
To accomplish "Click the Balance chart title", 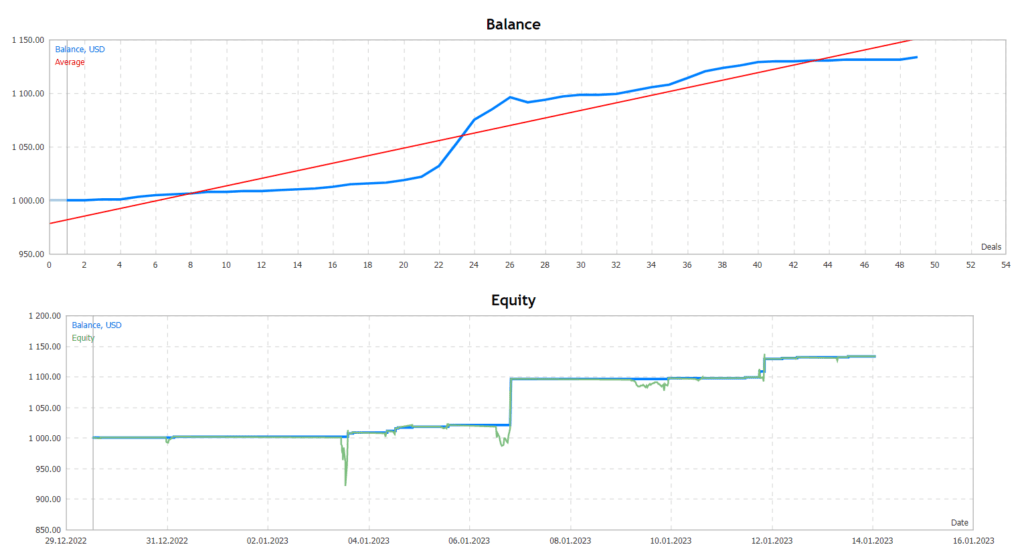I will coord(512,24).
